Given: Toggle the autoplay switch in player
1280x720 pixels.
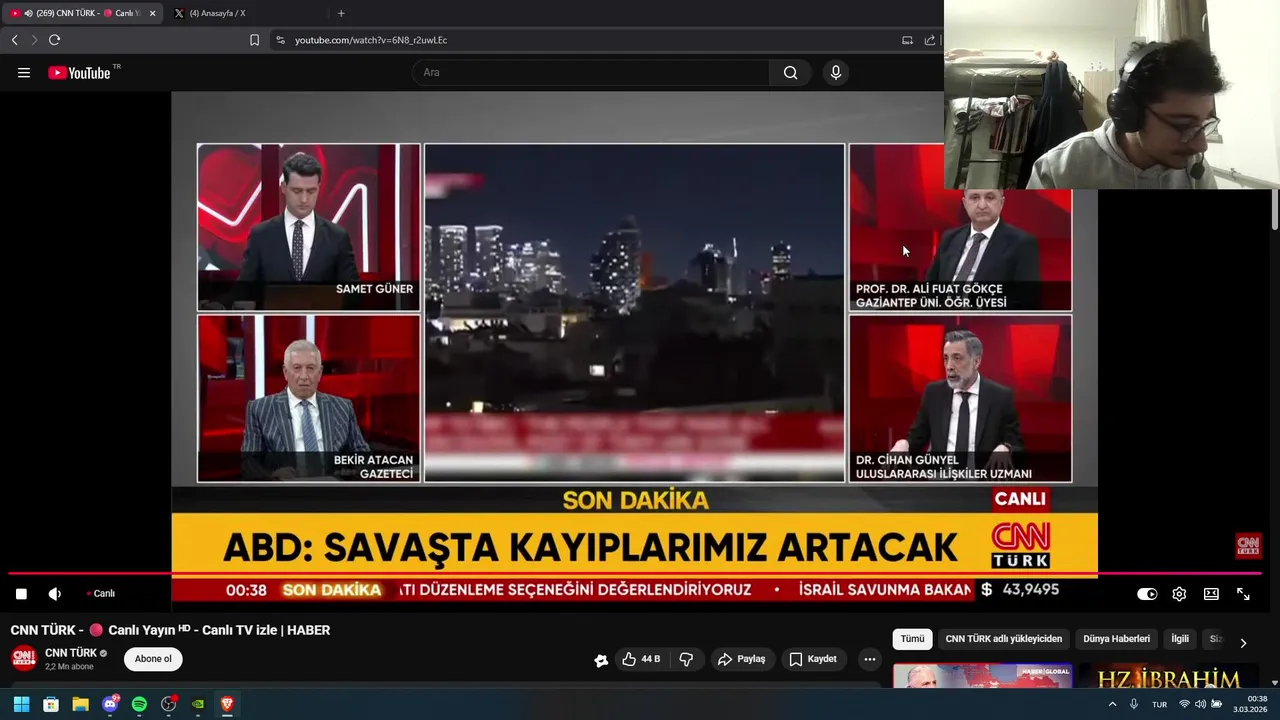Looking at the screenshot, I should (1147, 594).
